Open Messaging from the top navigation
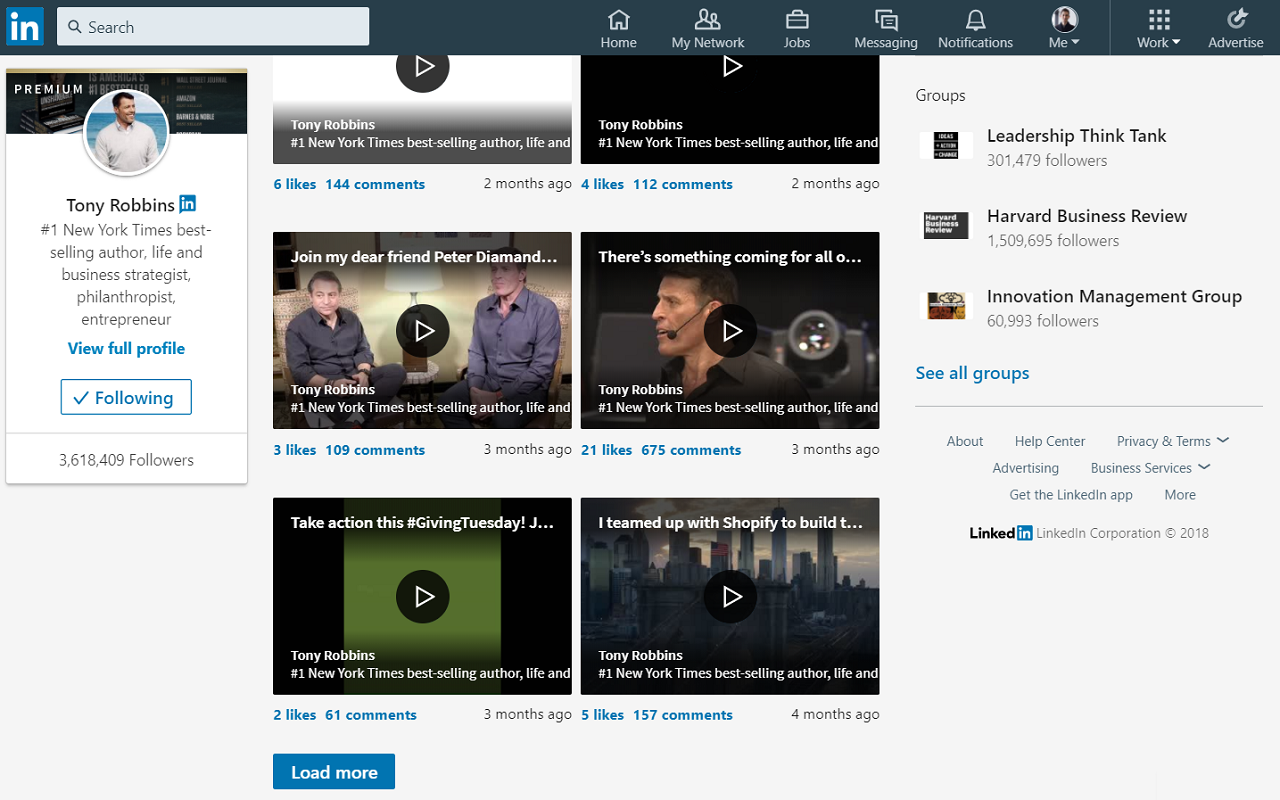 [885, 27]
